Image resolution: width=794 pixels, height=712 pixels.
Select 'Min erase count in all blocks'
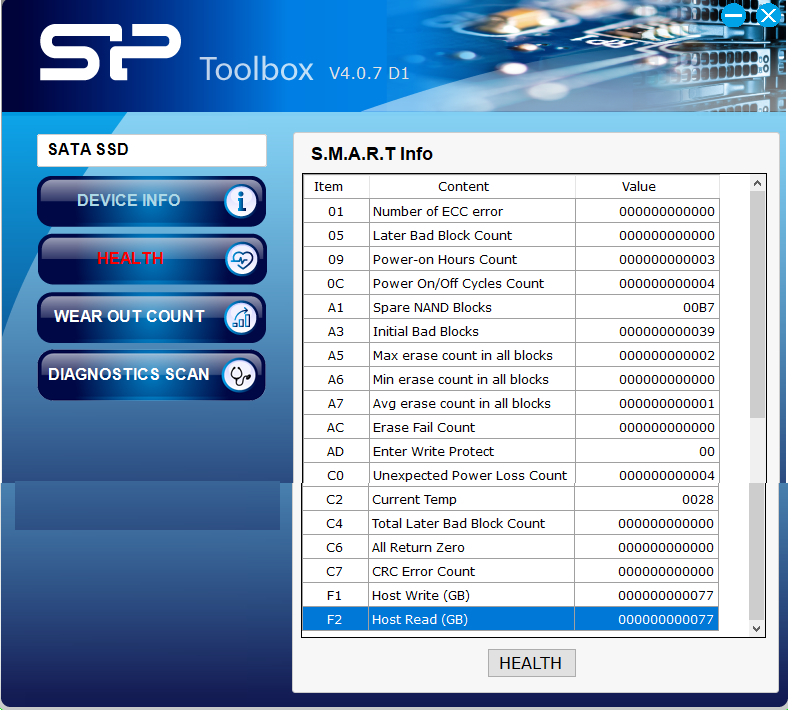[x=511, y=379]
